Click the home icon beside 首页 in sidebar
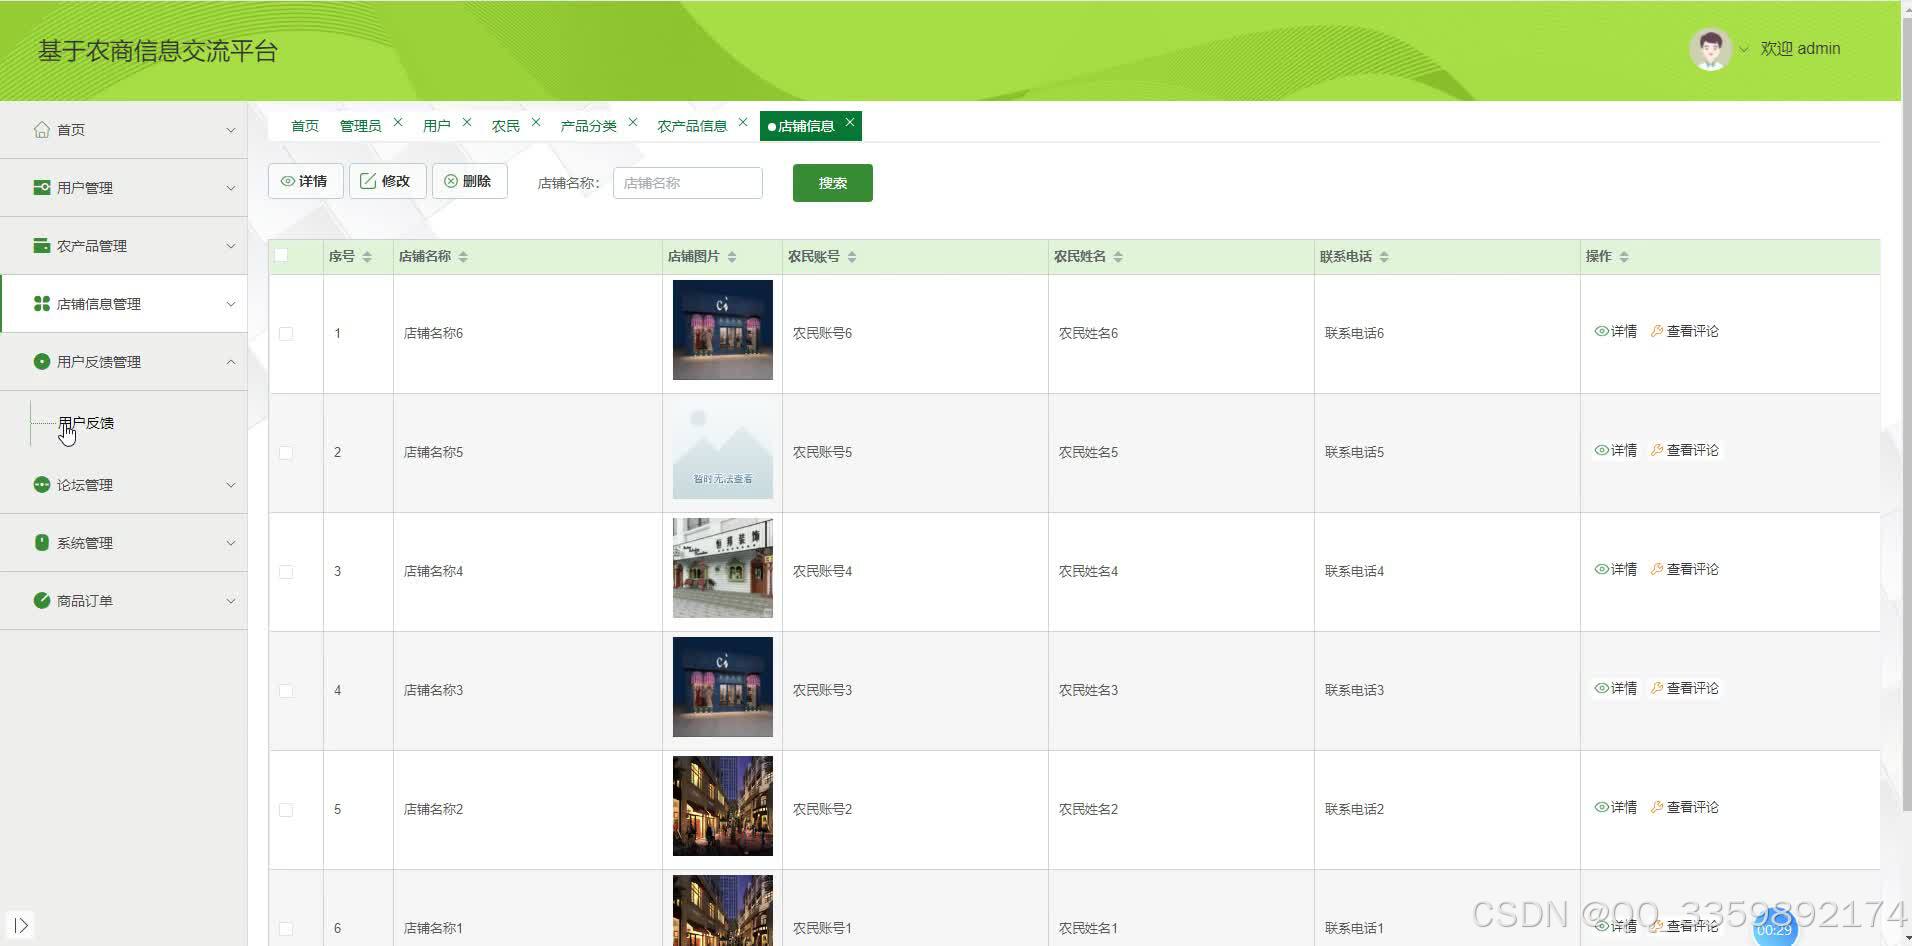 (x=41, y=129)
